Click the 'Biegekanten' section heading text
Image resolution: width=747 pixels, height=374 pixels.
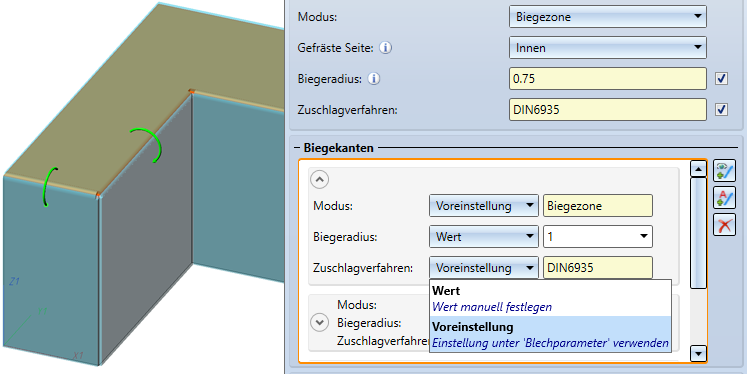338,148
